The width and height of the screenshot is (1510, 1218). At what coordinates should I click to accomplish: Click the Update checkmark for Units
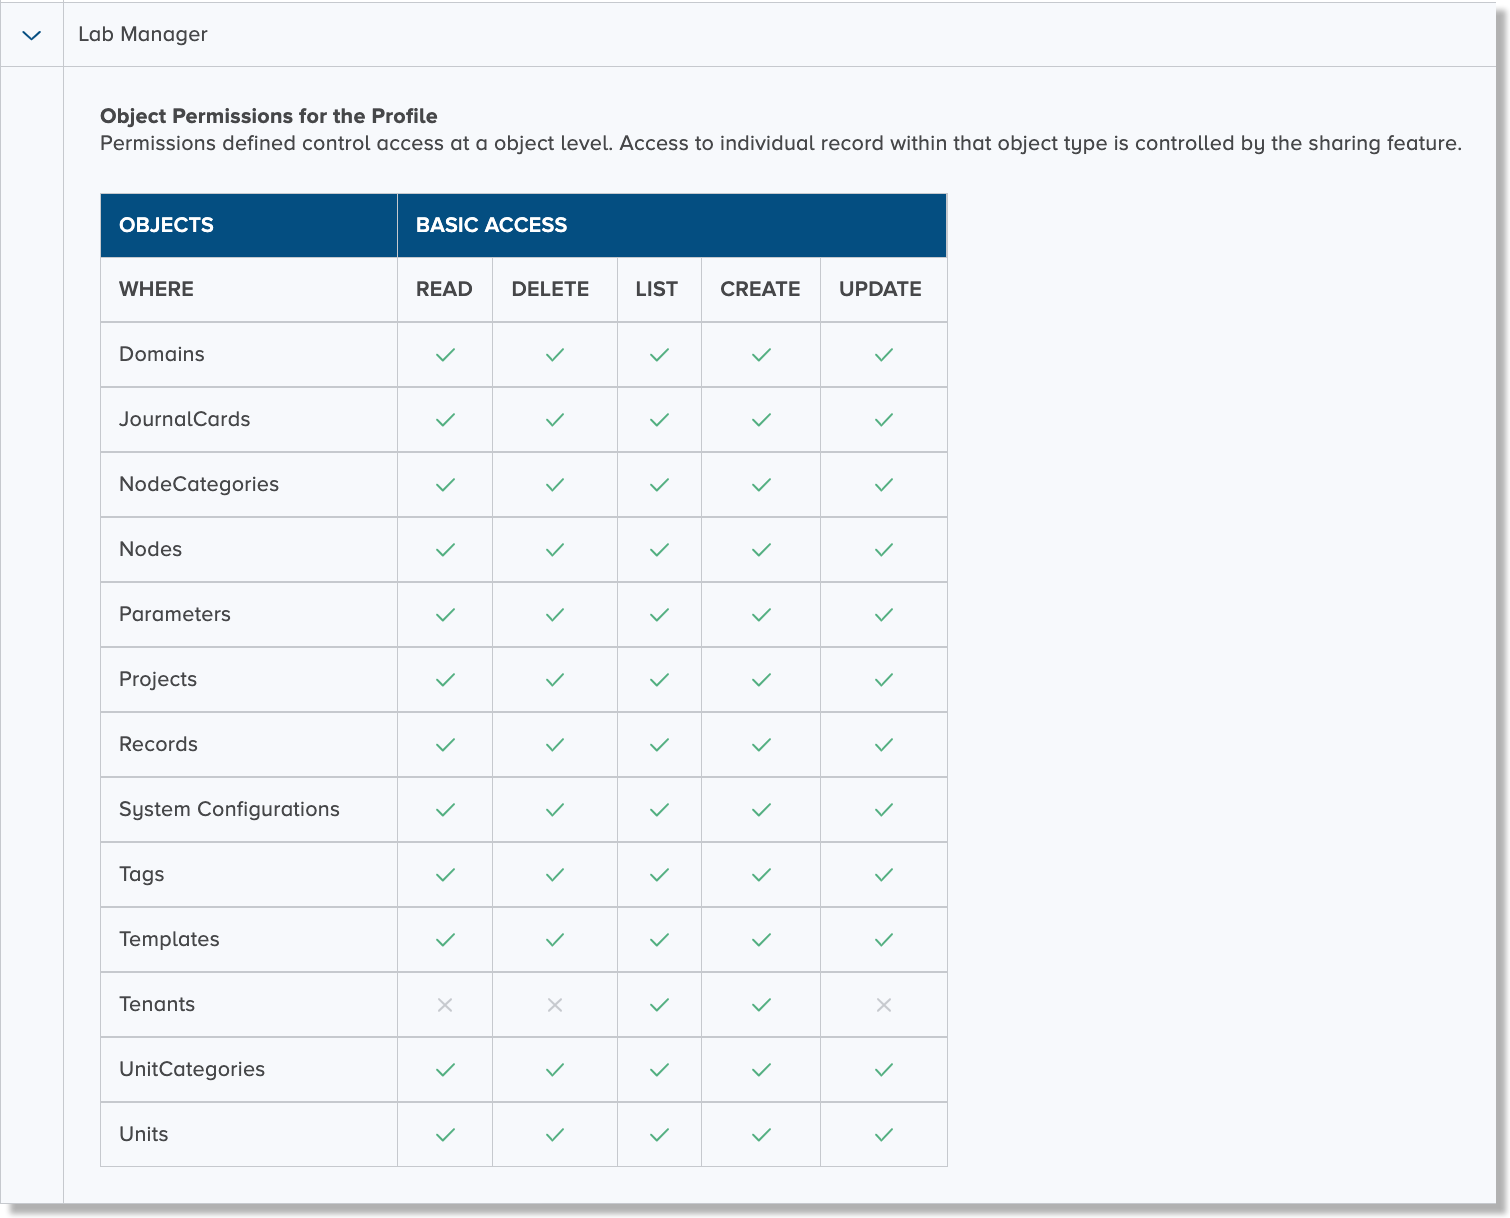(883, 1134)
